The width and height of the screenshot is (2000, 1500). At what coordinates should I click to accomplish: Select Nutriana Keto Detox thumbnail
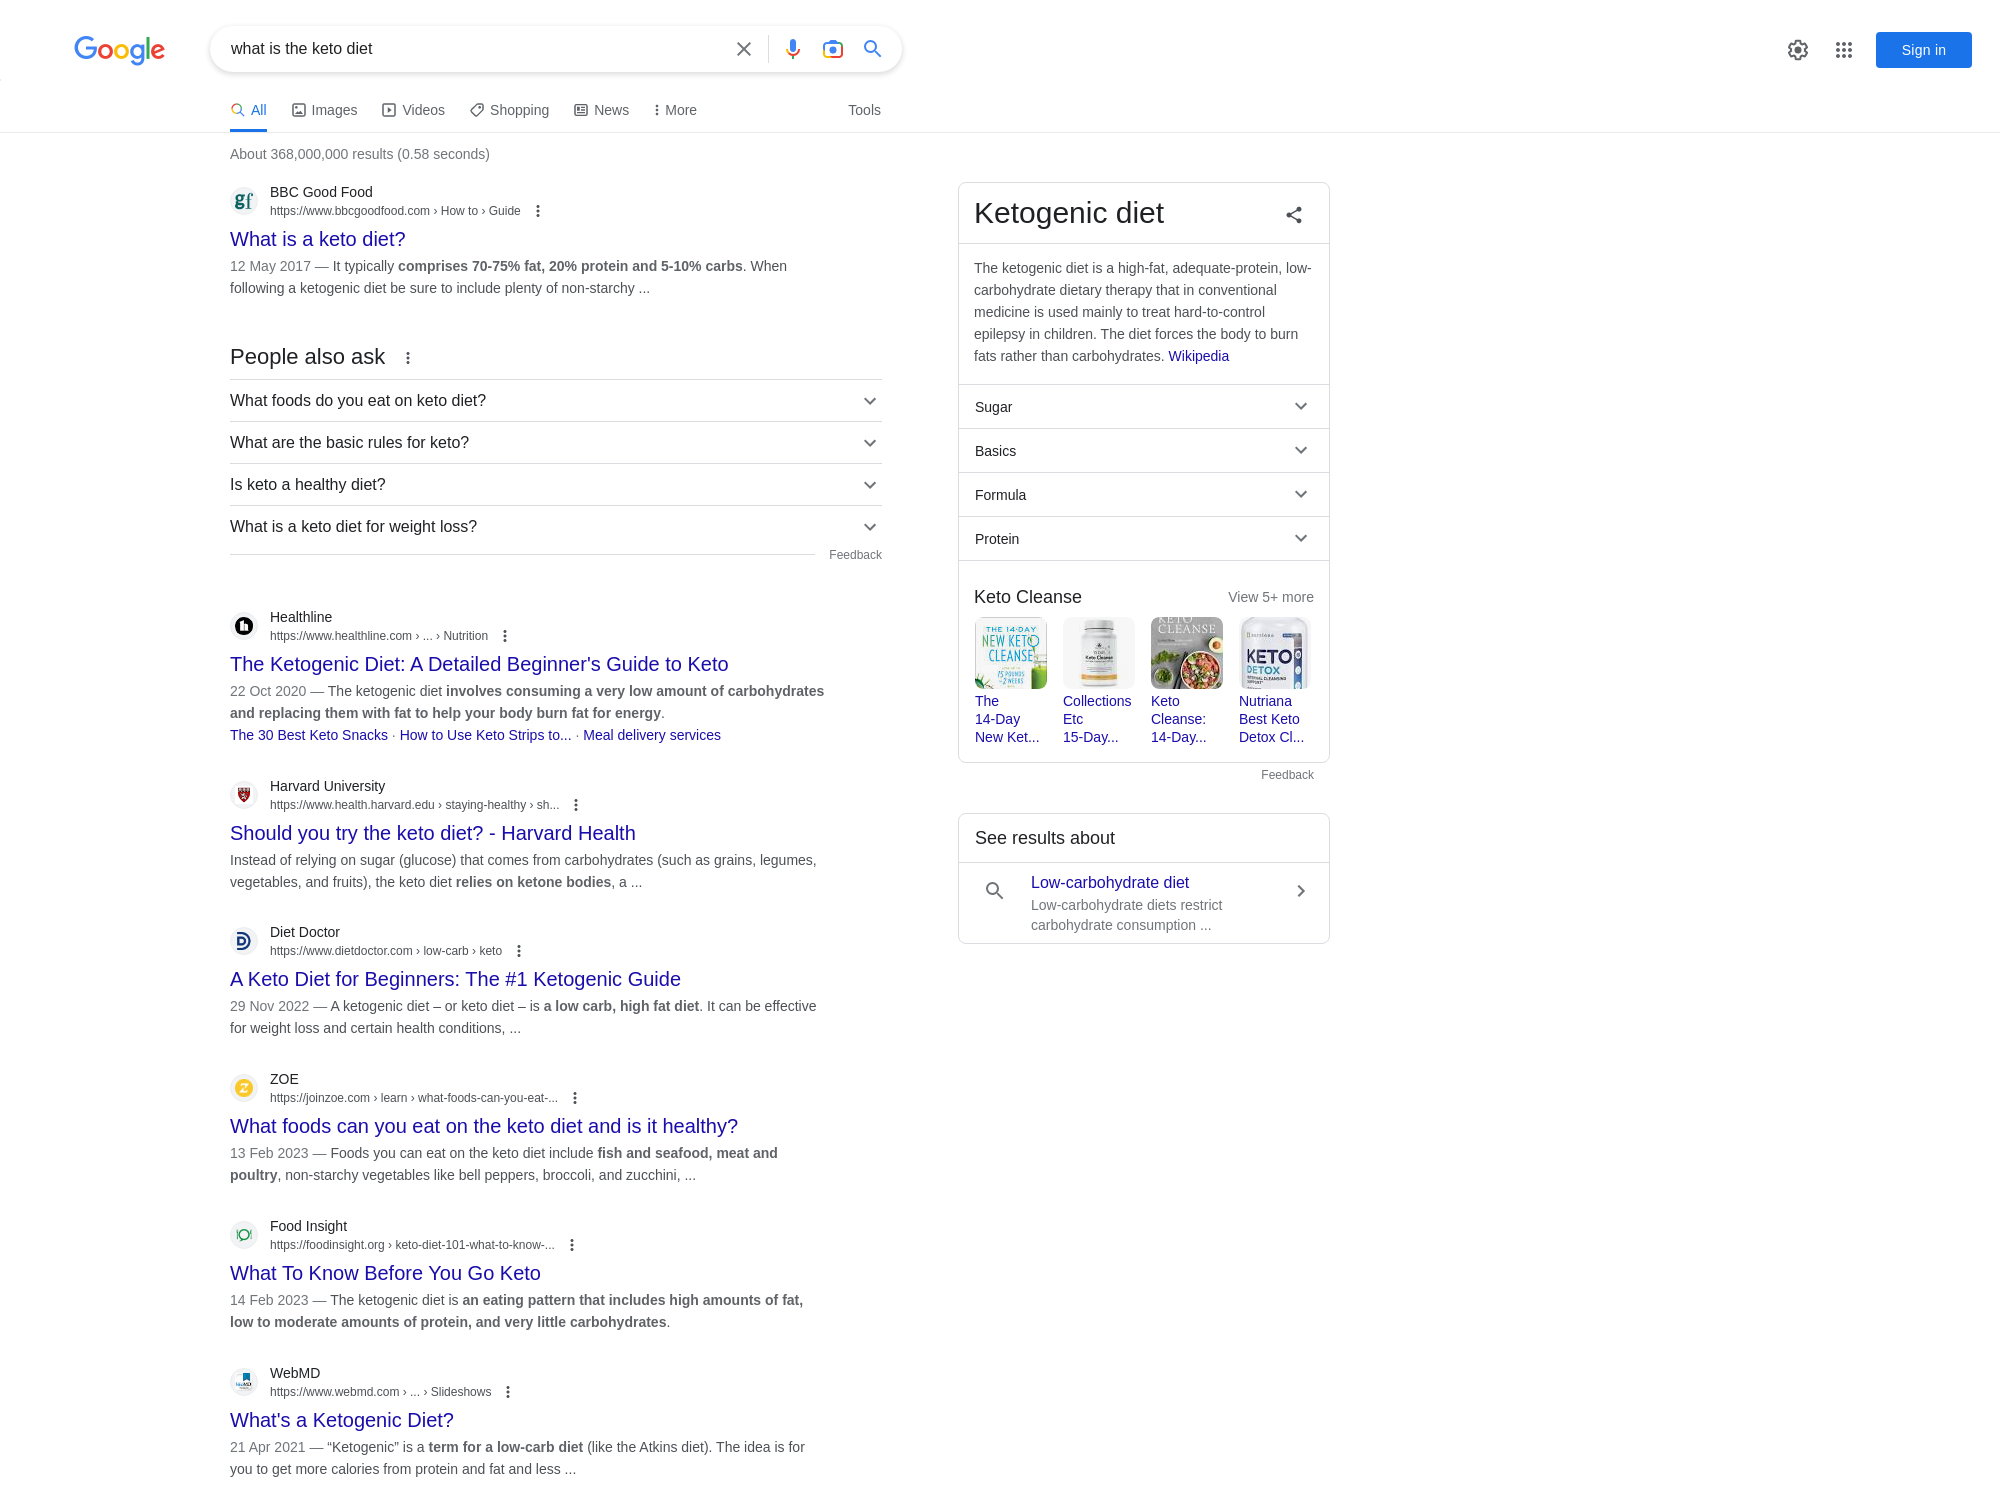1274,653
